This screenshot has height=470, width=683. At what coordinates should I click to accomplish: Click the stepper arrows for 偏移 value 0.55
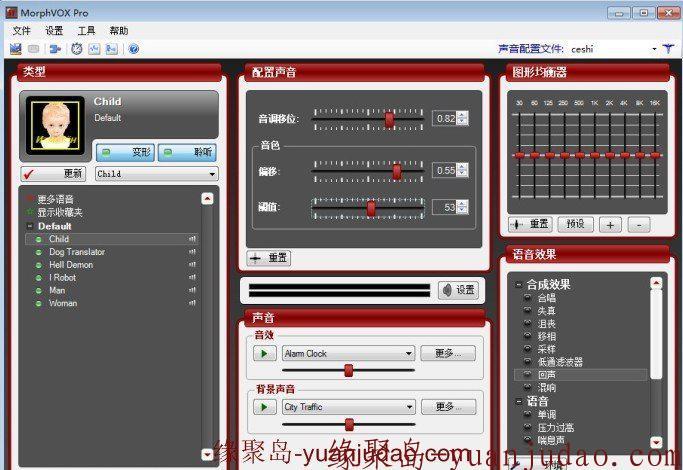tap(463, 170)
